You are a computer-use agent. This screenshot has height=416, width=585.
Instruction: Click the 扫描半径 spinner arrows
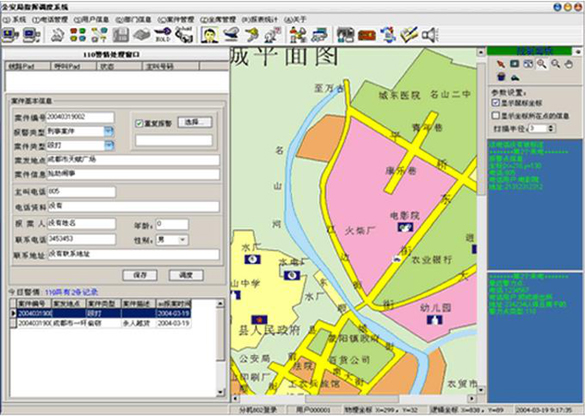point(551,128)
